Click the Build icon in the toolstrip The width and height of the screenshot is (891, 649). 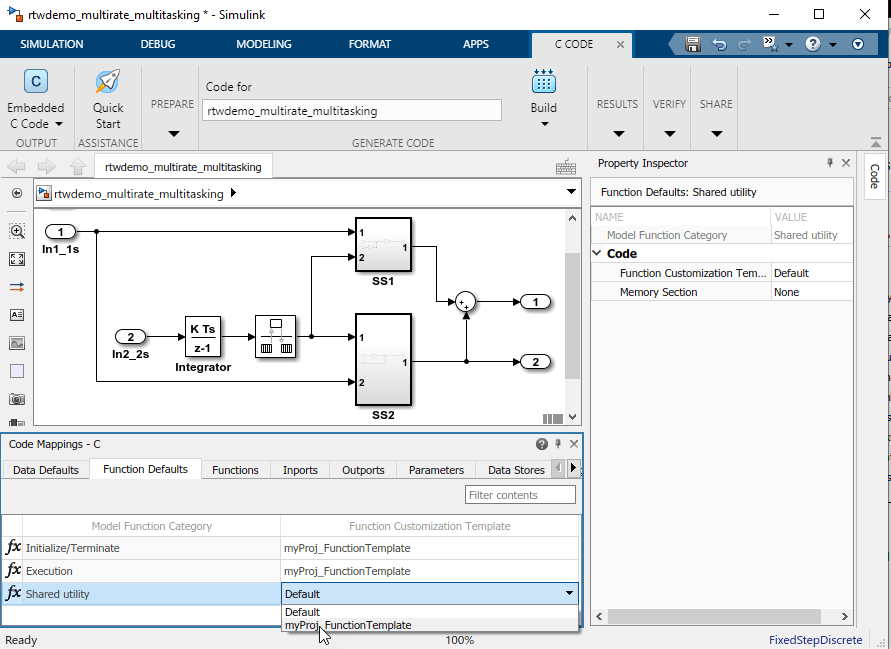[544, 82]
